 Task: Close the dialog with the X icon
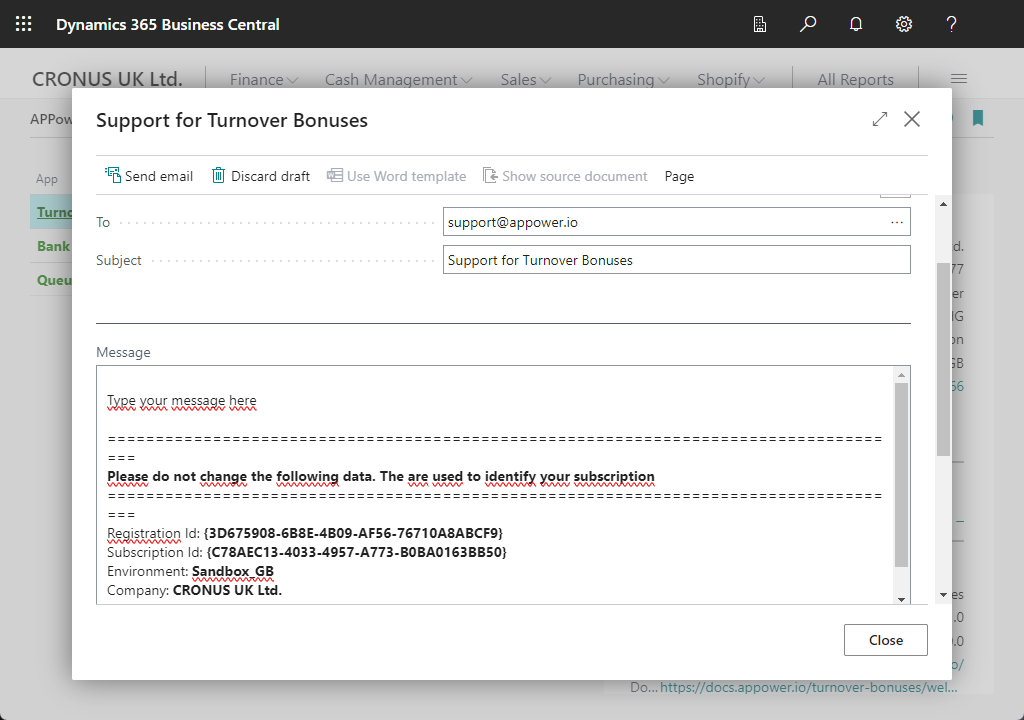click(912, 120)
